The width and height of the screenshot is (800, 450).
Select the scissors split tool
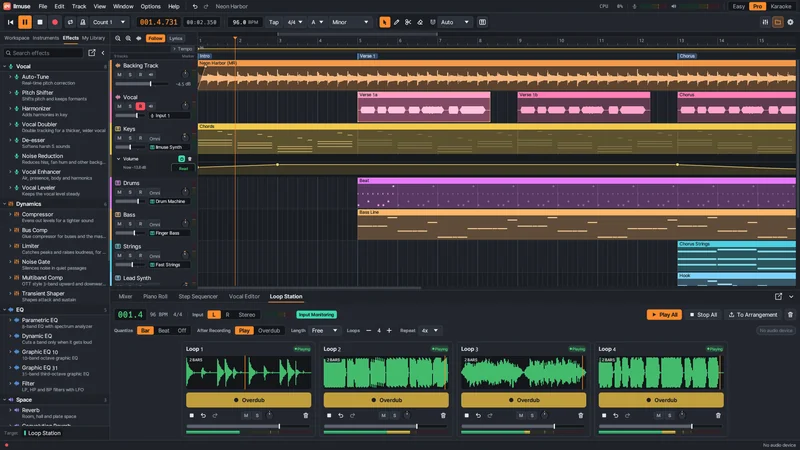click(x=408, y=22)
